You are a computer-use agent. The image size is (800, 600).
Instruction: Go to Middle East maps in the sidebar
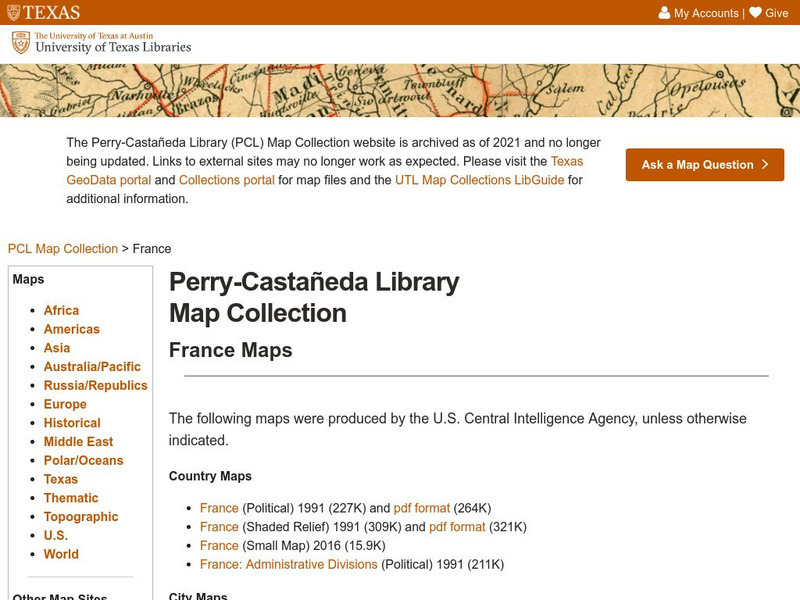pos(78,442)
